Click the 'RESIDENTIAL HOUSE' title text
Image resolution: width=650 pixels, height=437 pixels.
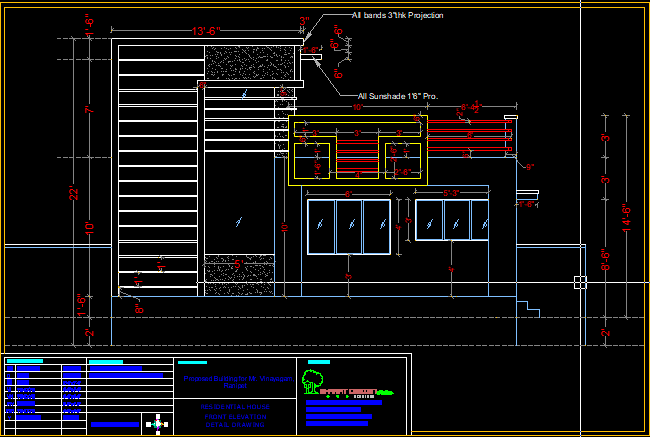pyautogui.click(x=235, y=407)
